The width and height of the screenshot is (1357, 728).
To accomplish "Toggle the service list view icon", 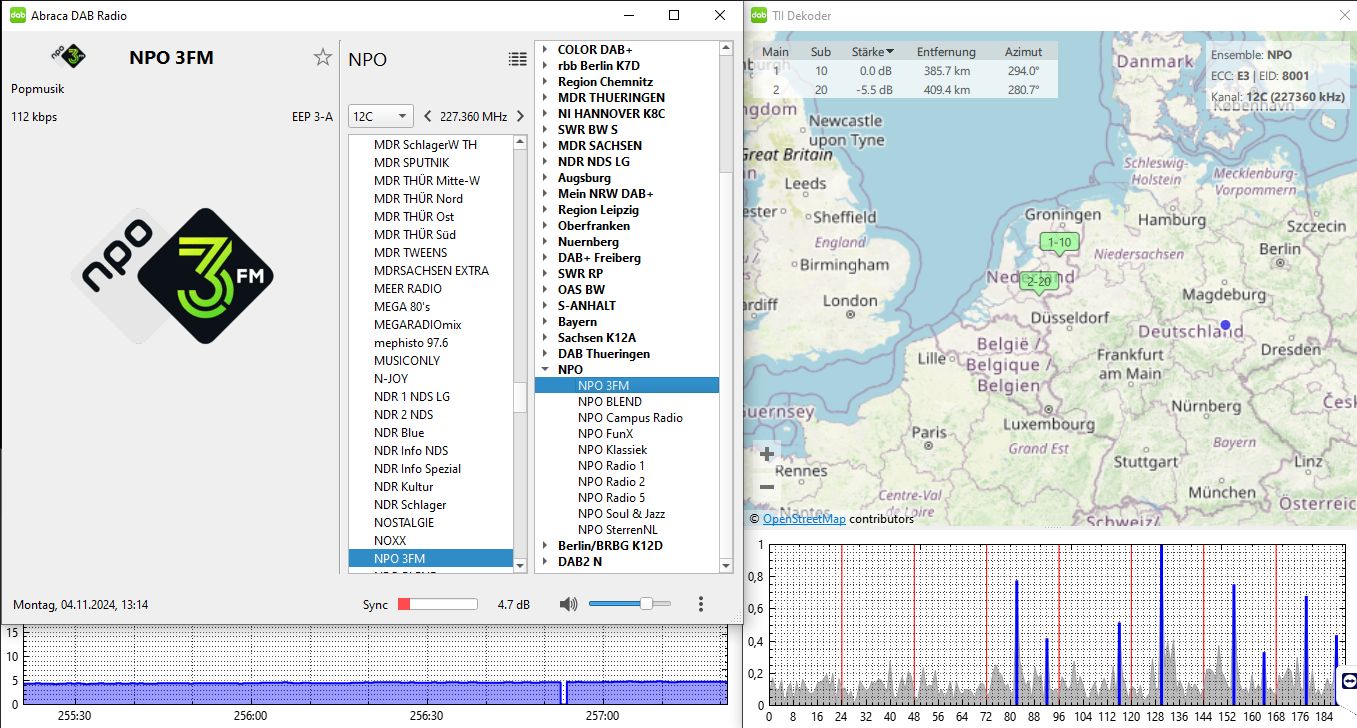I will pos(517,59).
